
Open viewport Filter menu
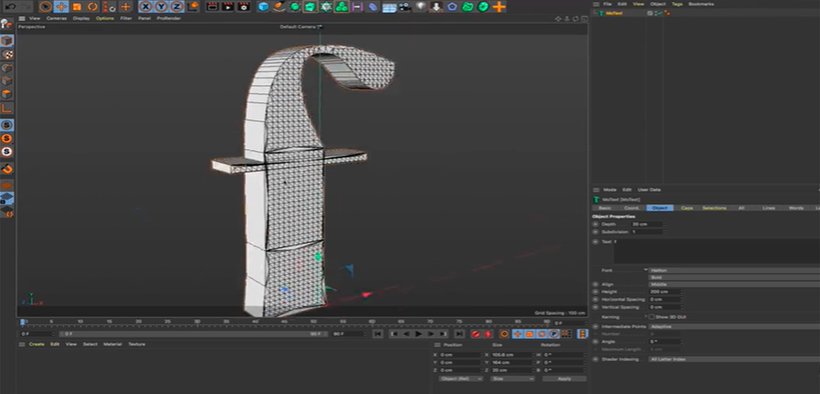coord(126,18)
